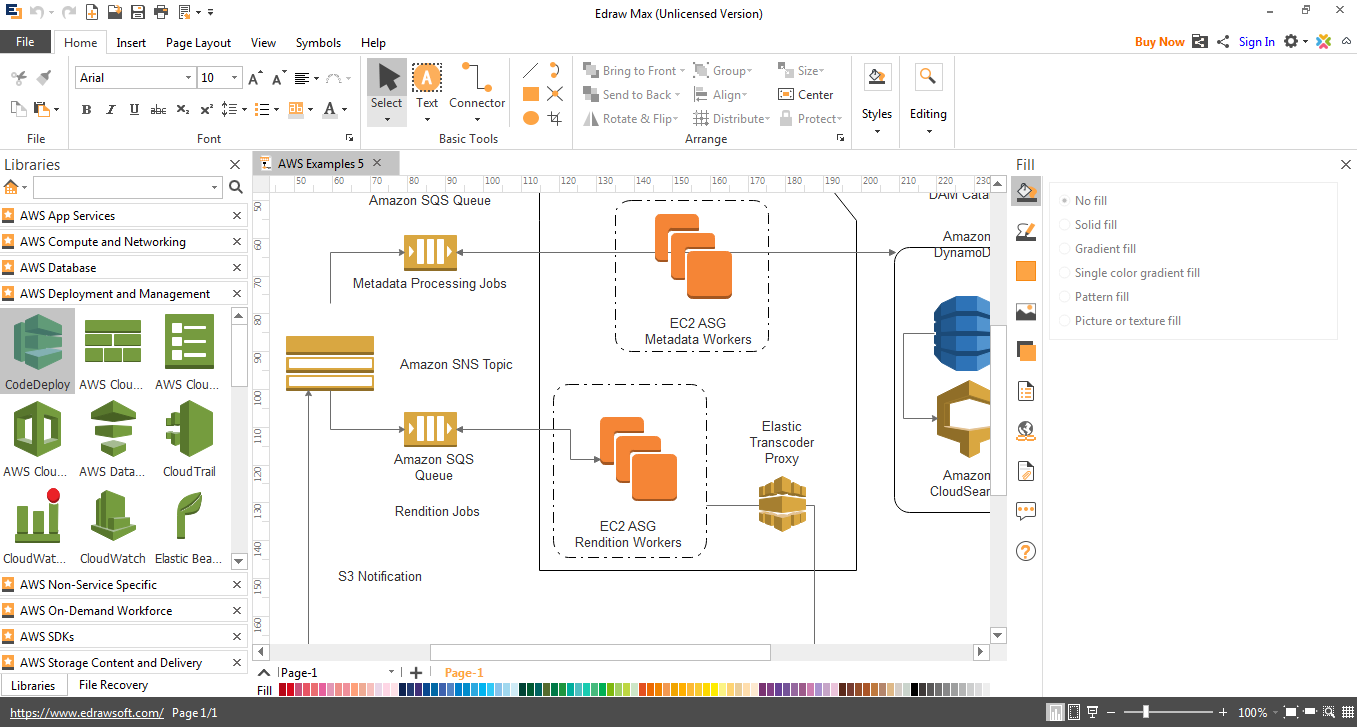Image resolution: width=1357 pixels, height=727 pixels.
Task: Toggle subscript formatting
Action: pos(182,109)
